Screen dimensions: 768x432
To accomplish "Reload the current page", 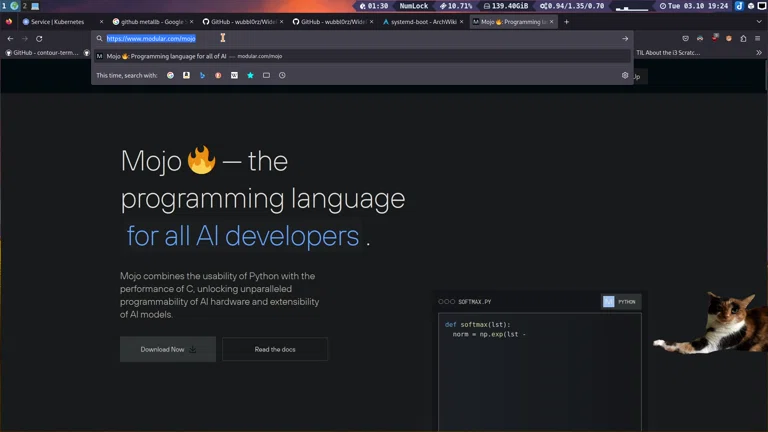I will pos(39,39).
